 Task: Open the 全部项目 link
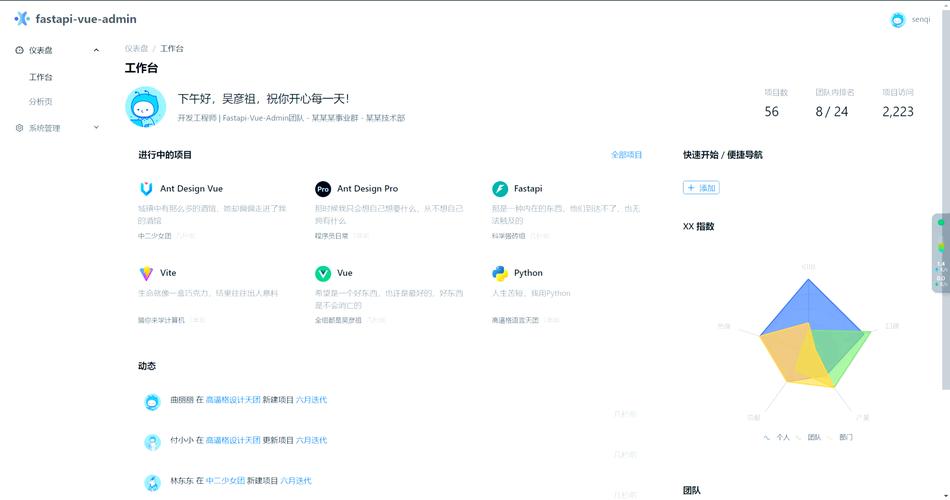(x=626, y=155)
